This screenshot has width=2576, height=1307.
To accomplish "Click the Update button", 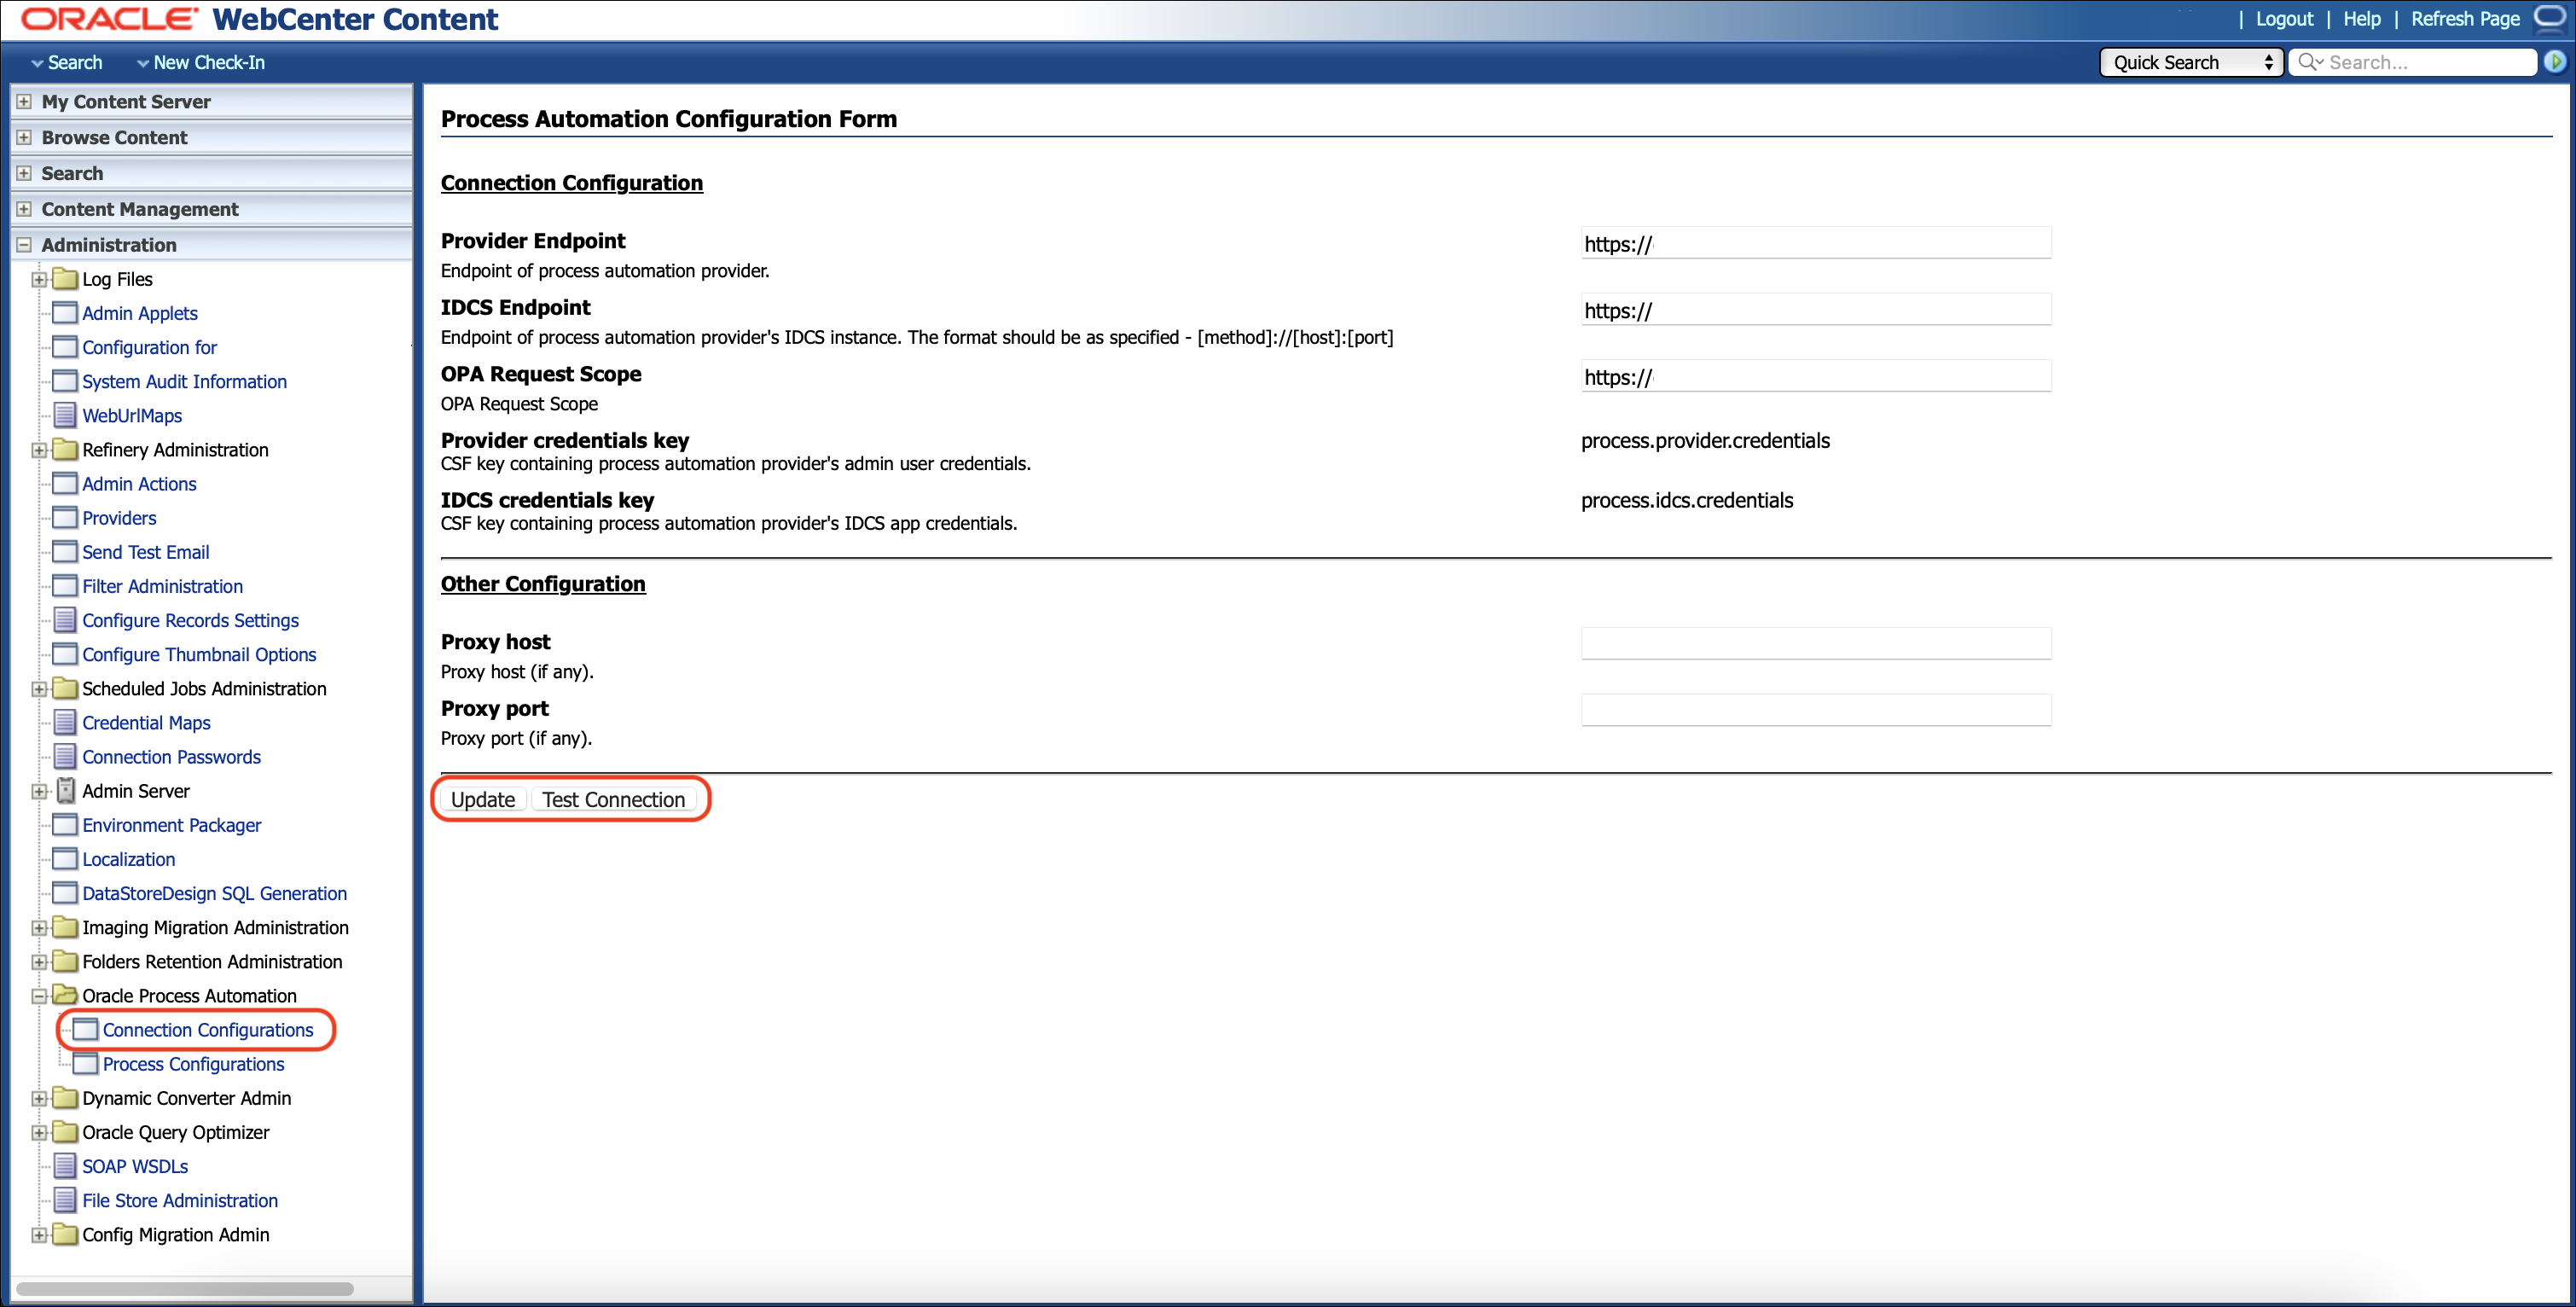I will tap(483, 799).
